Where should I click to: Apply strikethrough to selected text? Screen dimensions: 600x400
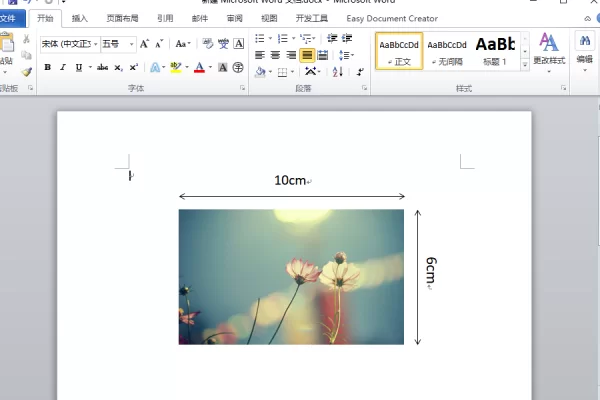click(x=102, y=68)
